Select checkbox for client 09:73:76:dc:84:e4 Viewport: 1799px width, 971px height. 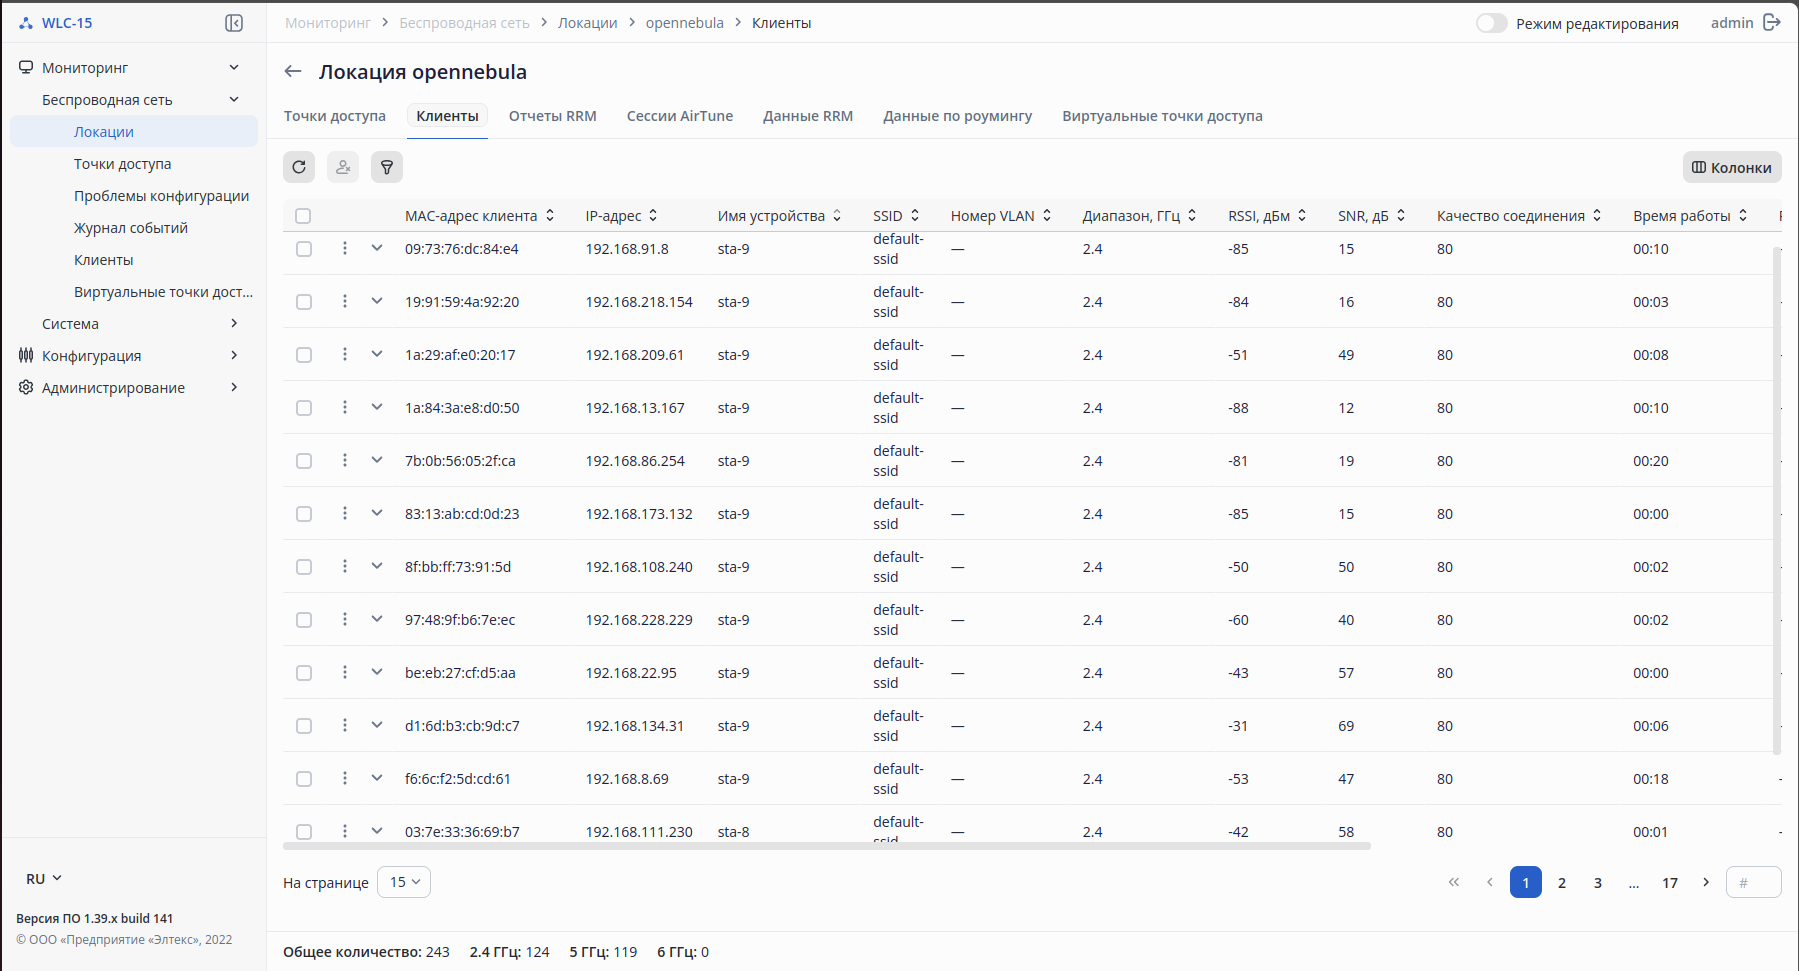pyautogui.click(x=304, y=249)
